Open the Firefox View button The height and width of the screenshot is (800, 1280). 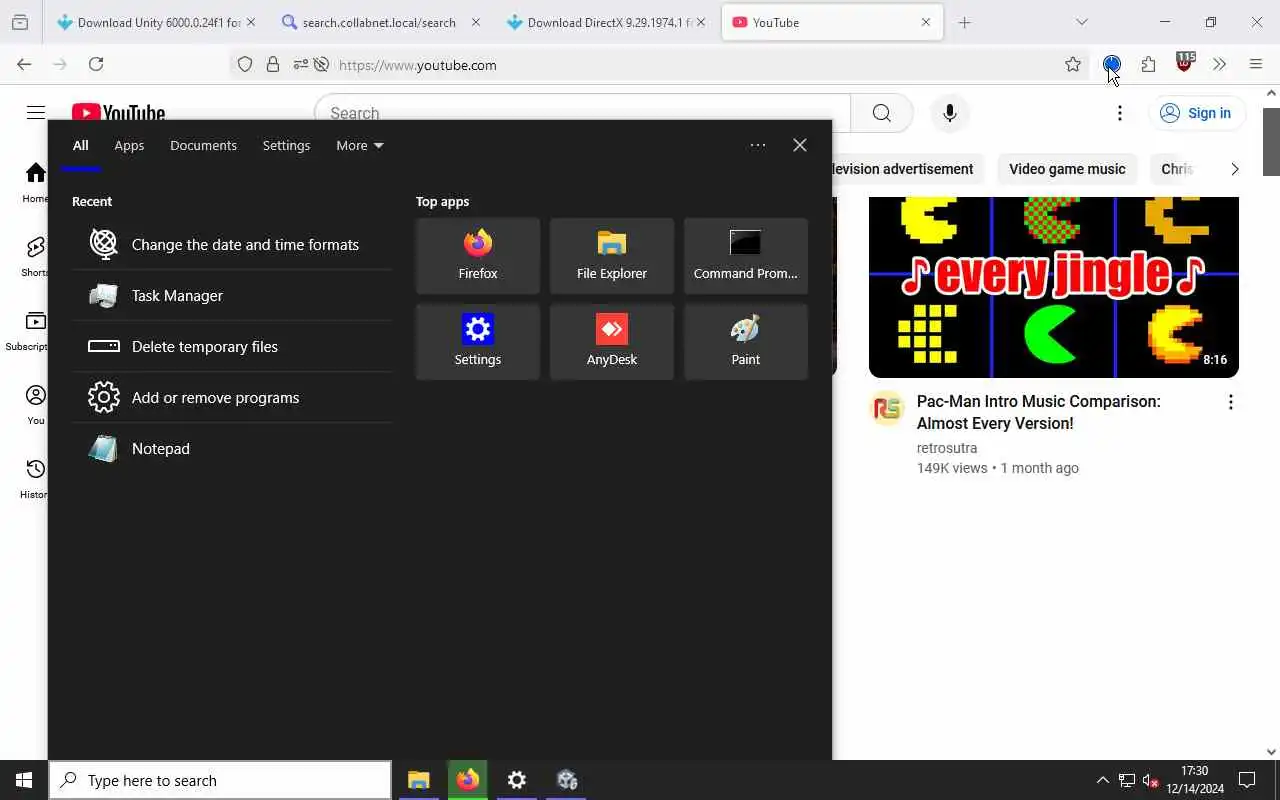coord(20,22)
